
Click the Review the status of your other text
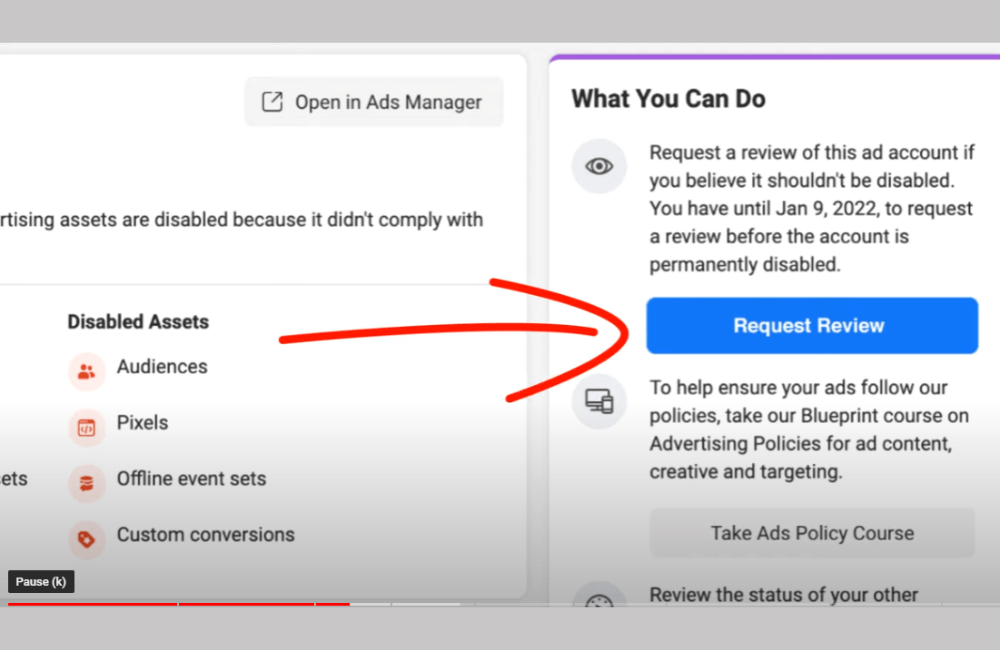783,595
